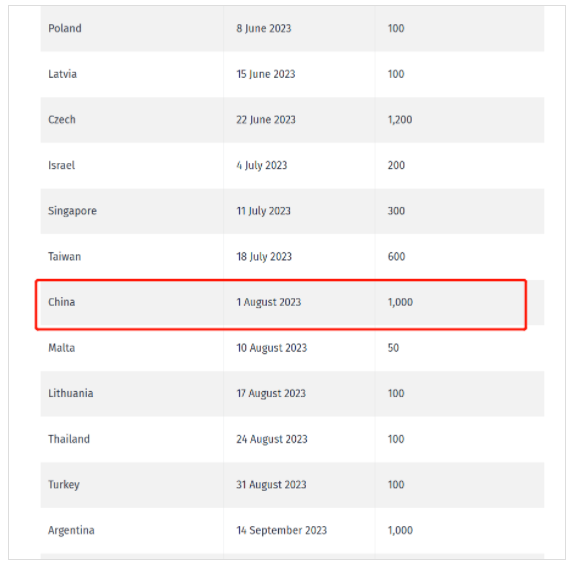Select the Latvia row name

tap(62, 74)
